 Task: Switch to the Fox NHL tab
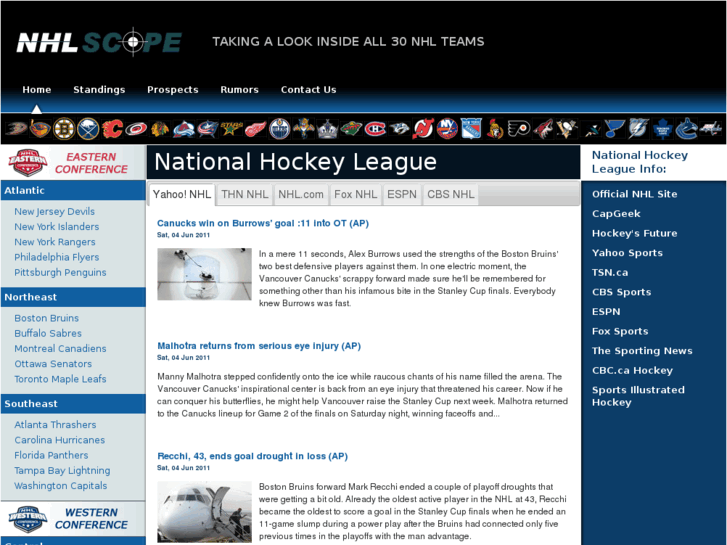[356, 194]
